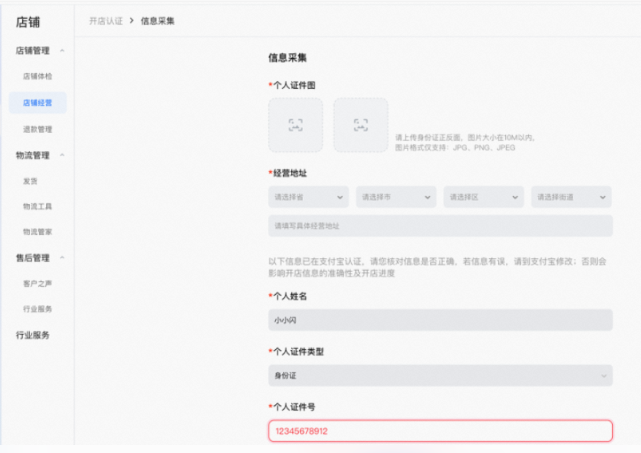Click the 个人证件号 ID number field
The image size is (641, 453).
pyautogui.click(x=440, y=431)
